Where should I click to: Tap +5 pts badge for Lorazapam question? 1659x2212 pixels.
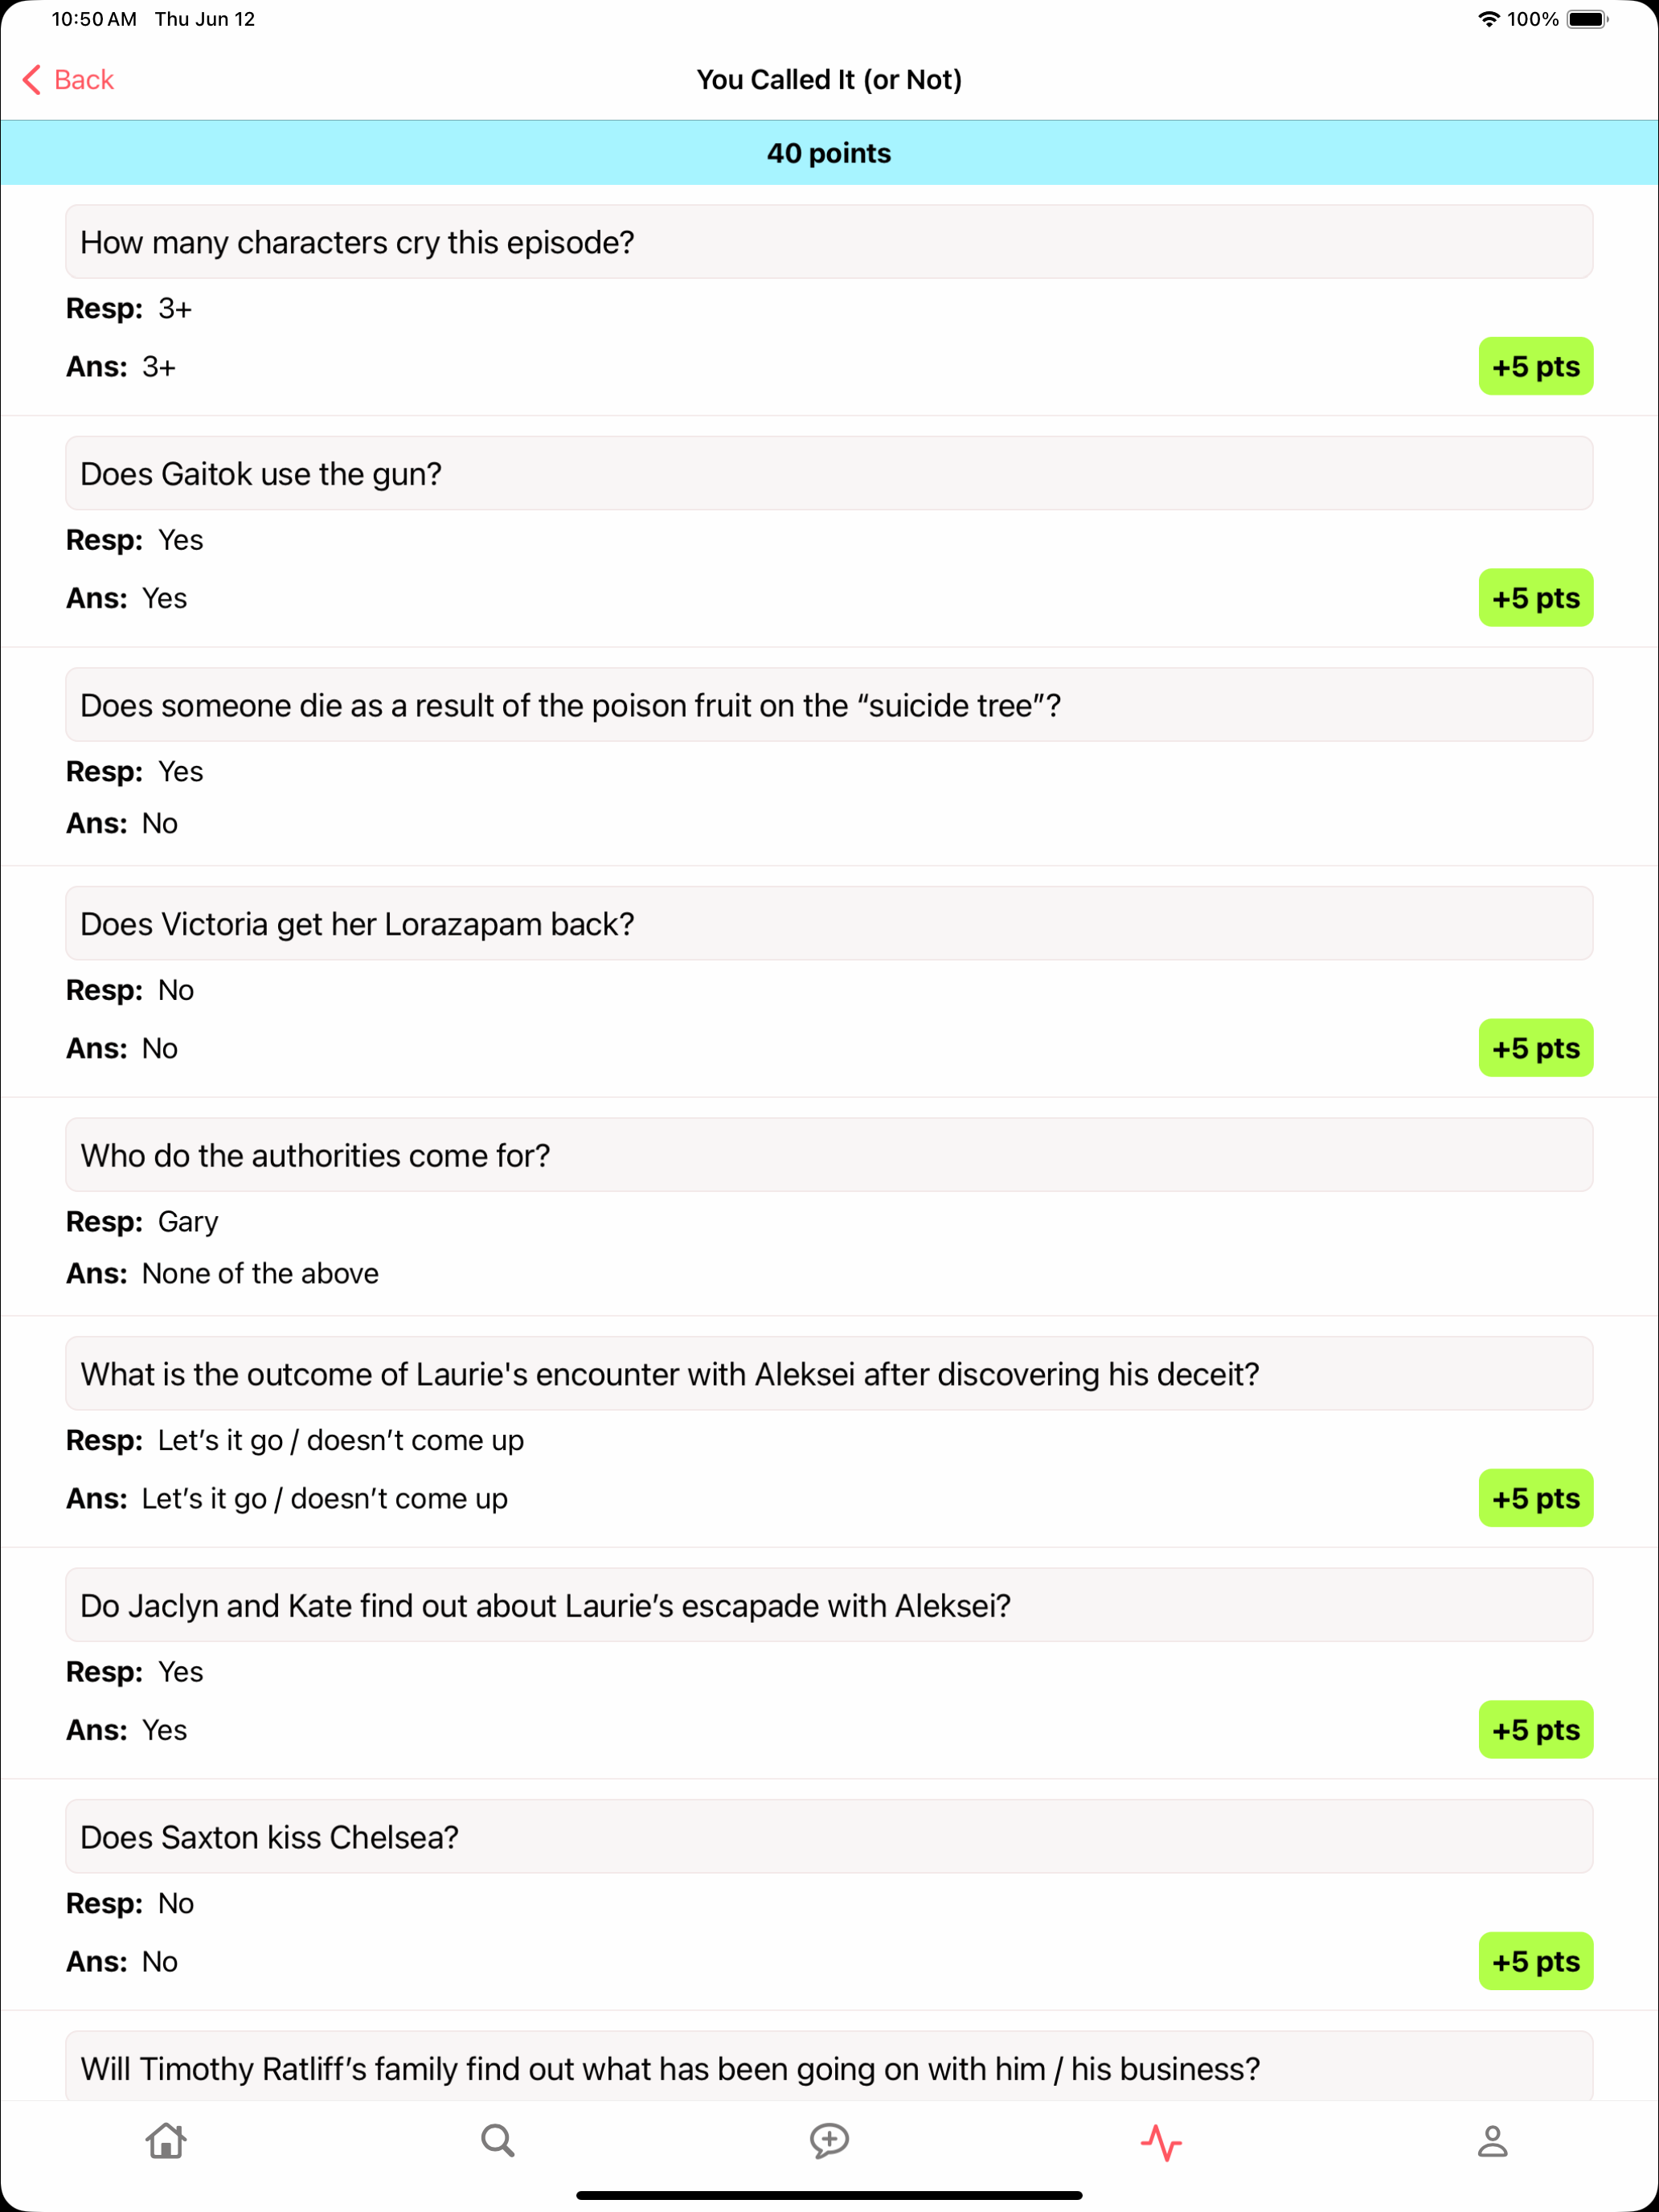[x=1535, y=1048]
